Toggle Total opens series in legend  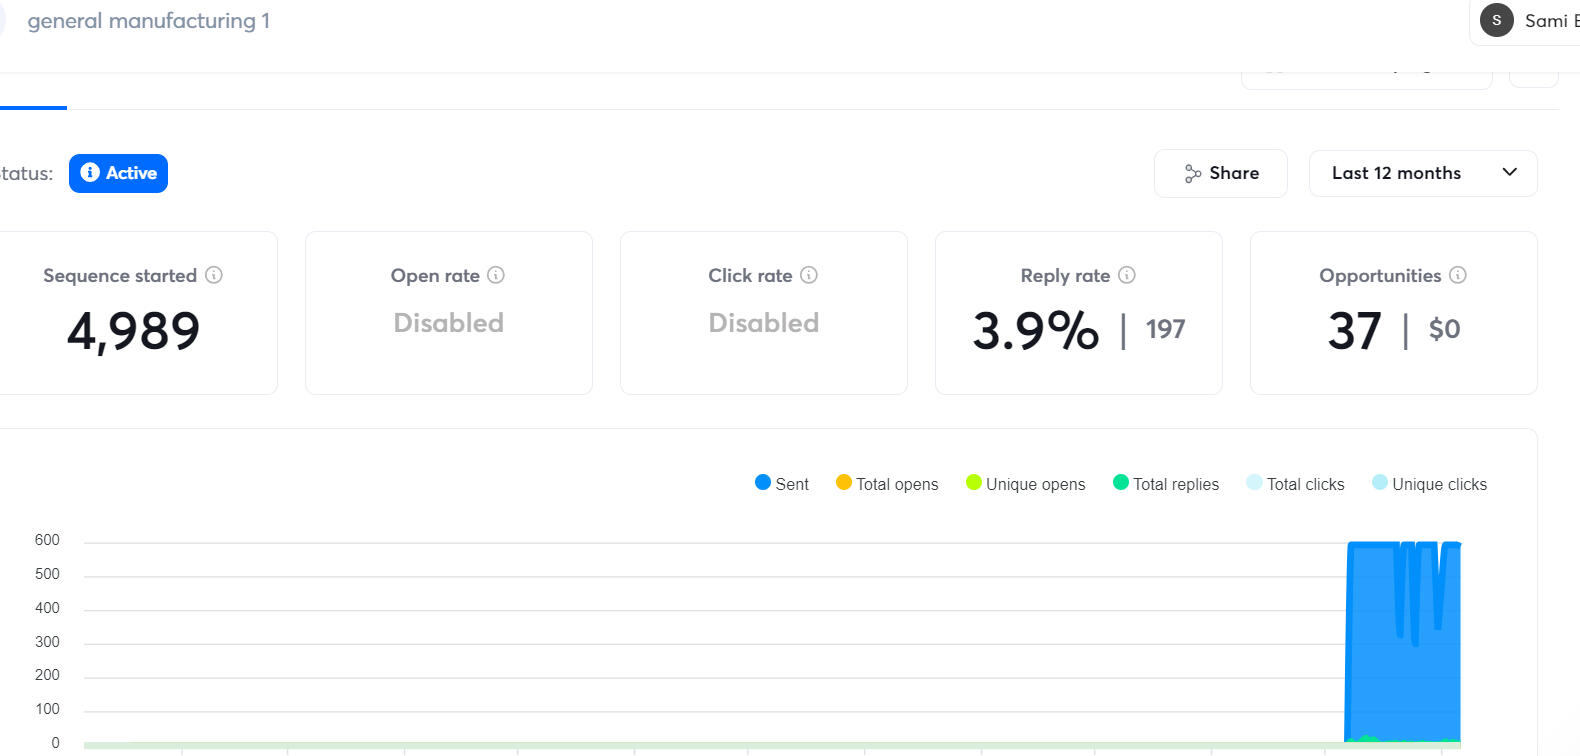coord(887,484)
